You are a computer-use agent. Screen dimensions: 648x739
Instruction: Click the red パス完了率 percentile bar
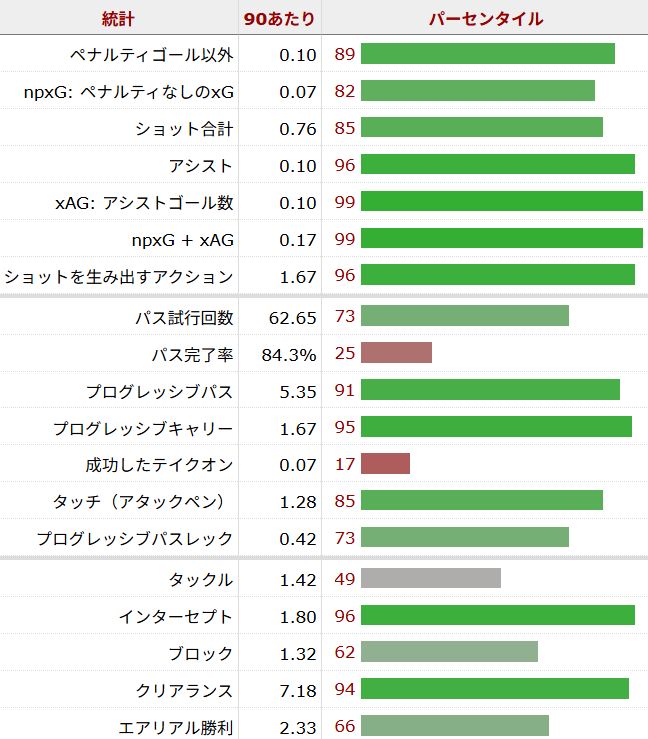(x=396, y=353)
